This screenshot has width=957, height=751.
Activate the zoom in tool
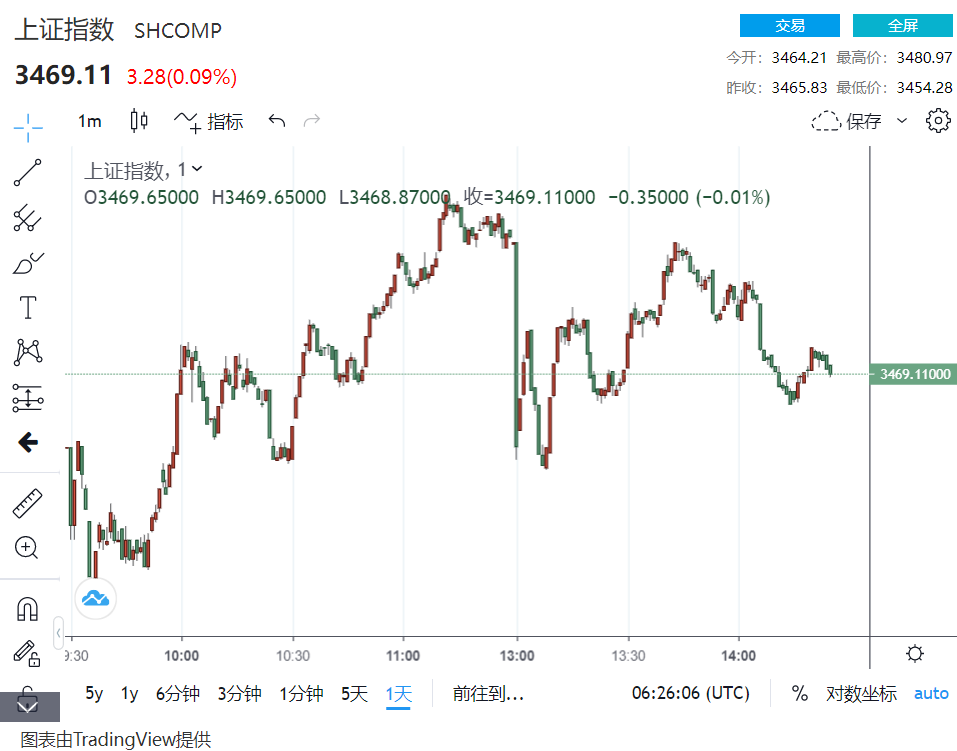[27, 547]
